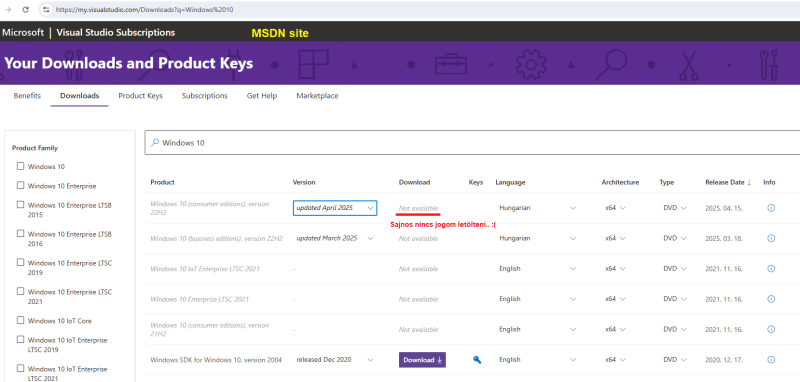Open info for Windows 10 IoT Enterprise LTSC 2021 row
Screen dimensions: 800x382
pyautogui.click(x=771, y=268)
